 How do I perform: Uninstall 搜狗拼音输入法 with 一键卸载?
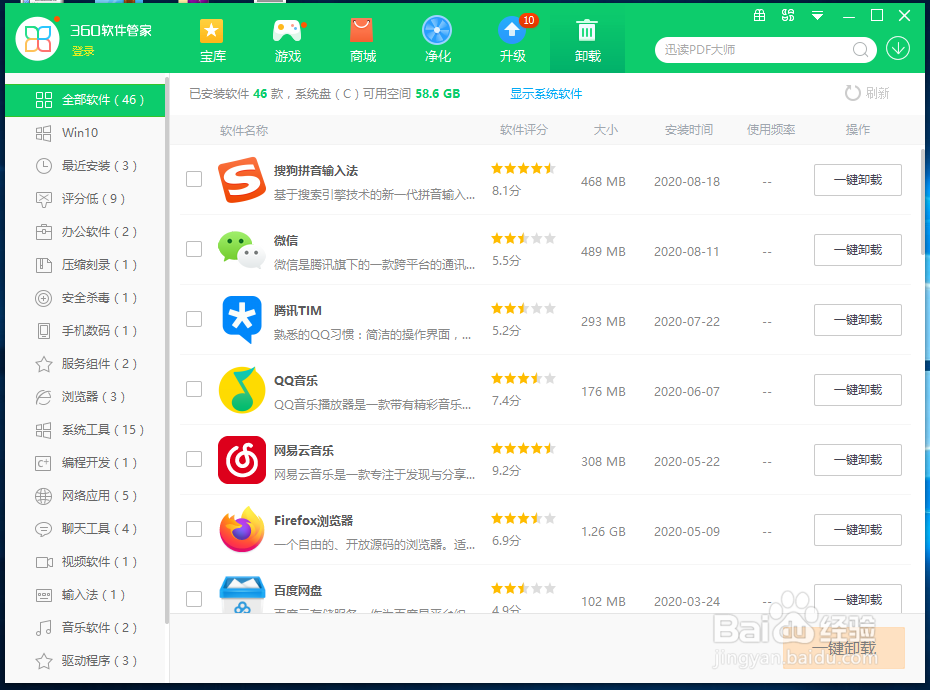858,180
